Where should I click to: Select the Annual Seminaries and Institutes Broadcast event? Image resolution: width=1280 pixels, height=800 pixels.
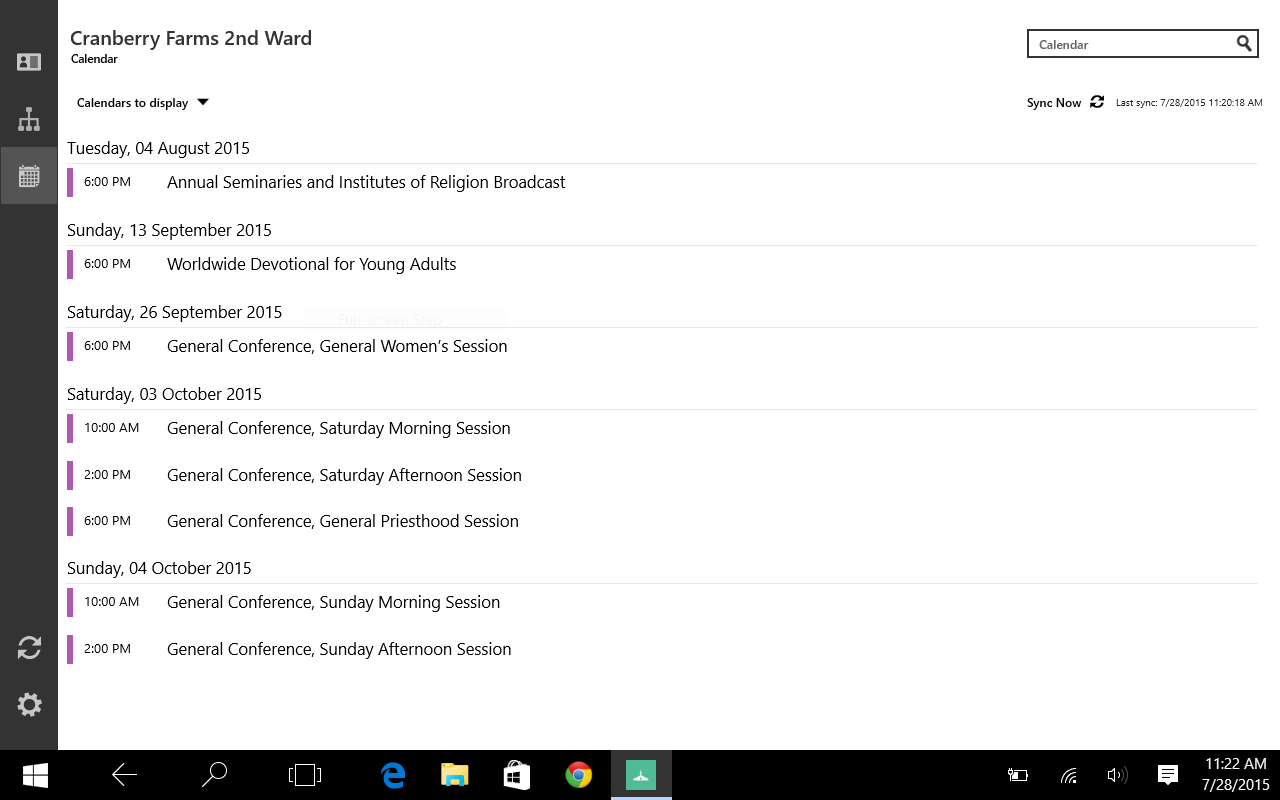[x=366, y=182]
